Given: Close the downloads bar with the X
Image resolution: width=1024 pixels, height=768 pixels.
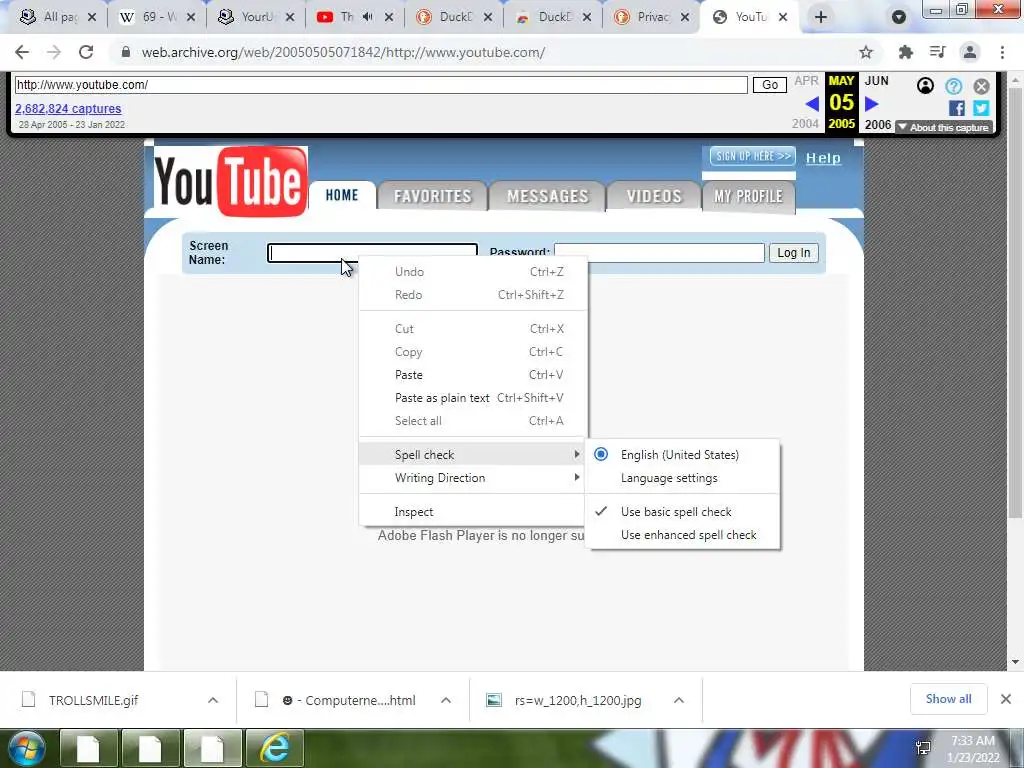Looking at the screenshot, I should [x=1006, y=699].
